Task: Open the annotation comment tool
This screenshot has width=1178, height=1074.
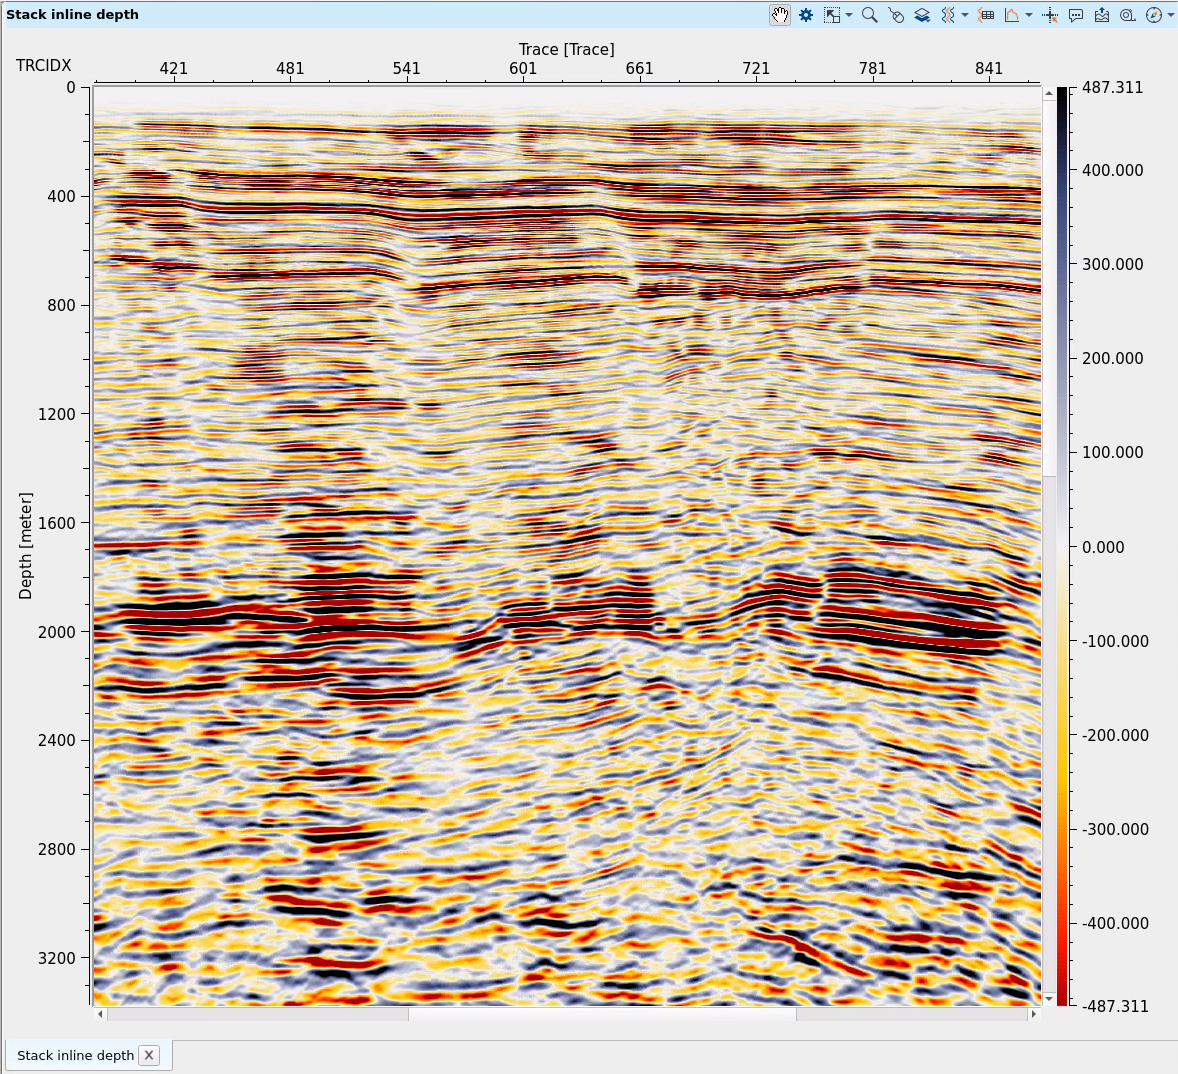Action: [1075, 15]
